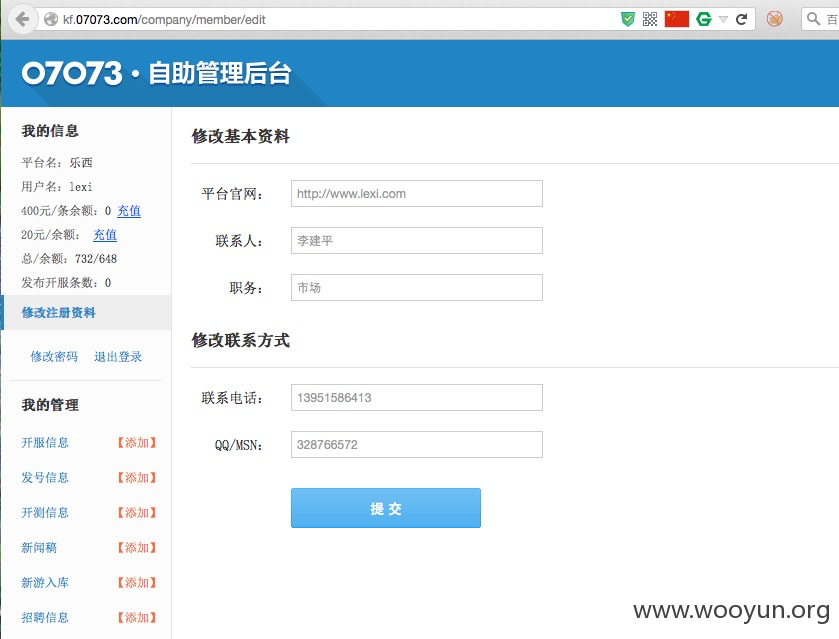The height and width of the screenshot is (639, 839).
Task: Click the 发布开服条数: 0 text
Action: click(66, 283)
